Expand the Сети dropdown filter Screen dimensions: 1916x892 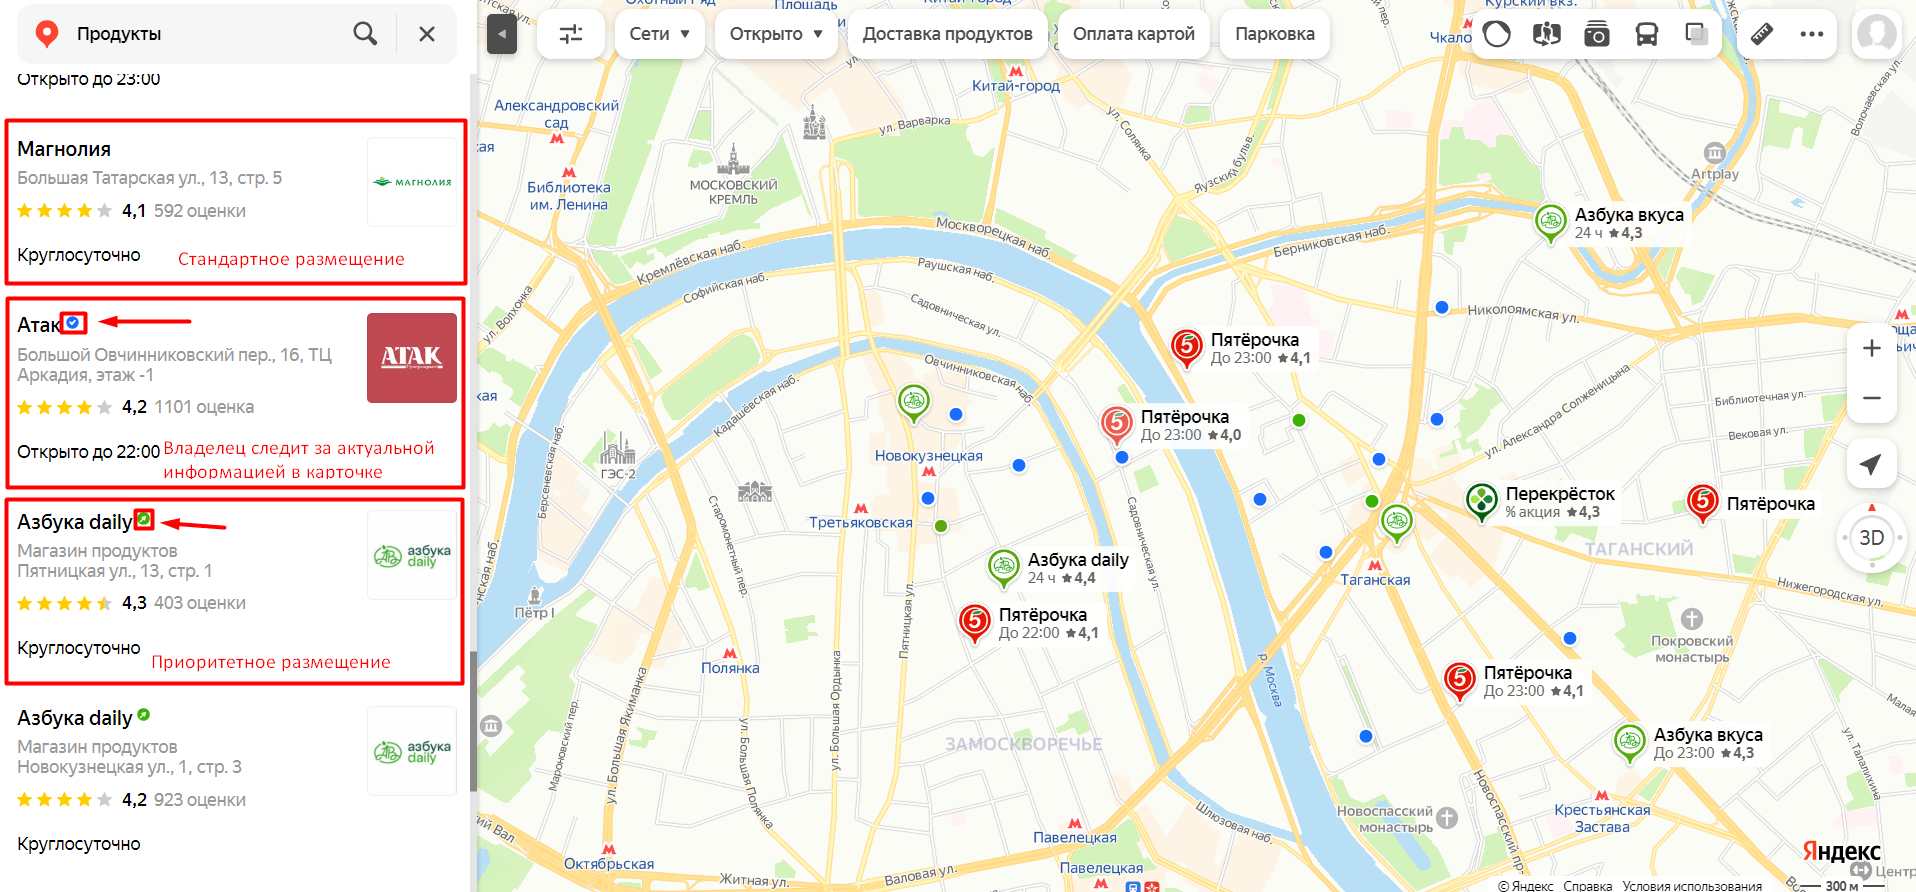[660, 34]
